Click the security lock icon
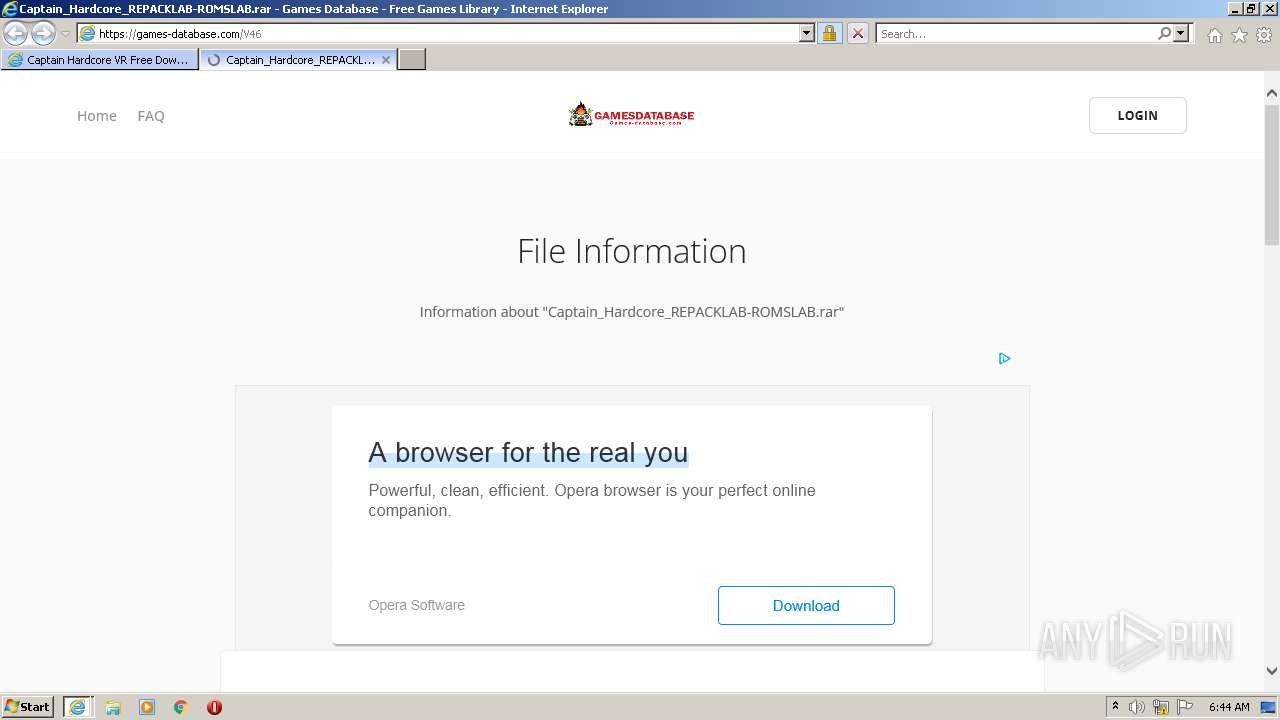This screenshot has width=1280, height=720. [829, 34]
